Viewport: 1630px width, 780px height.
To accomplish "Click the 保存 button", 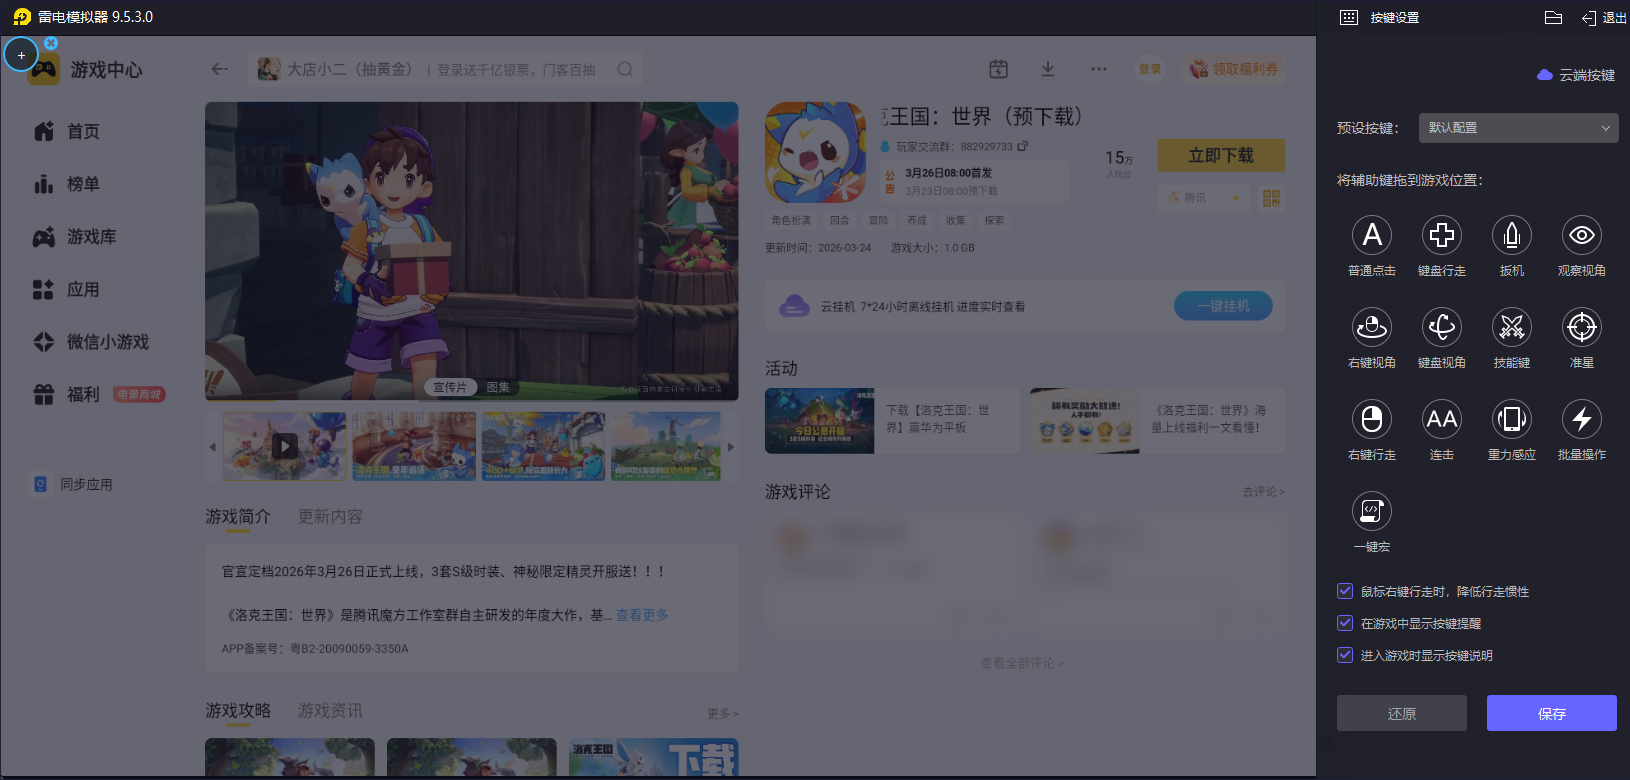I will click(1552, 713).
